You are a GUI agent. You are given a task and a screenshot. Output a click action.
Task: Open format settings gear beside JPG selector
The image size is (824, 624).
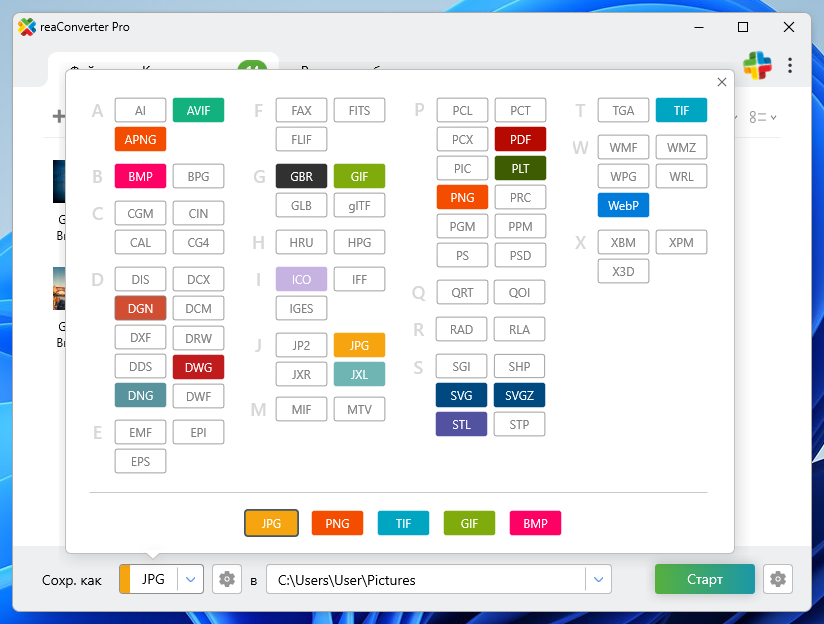pyautogui.click(x=227, y=580)
